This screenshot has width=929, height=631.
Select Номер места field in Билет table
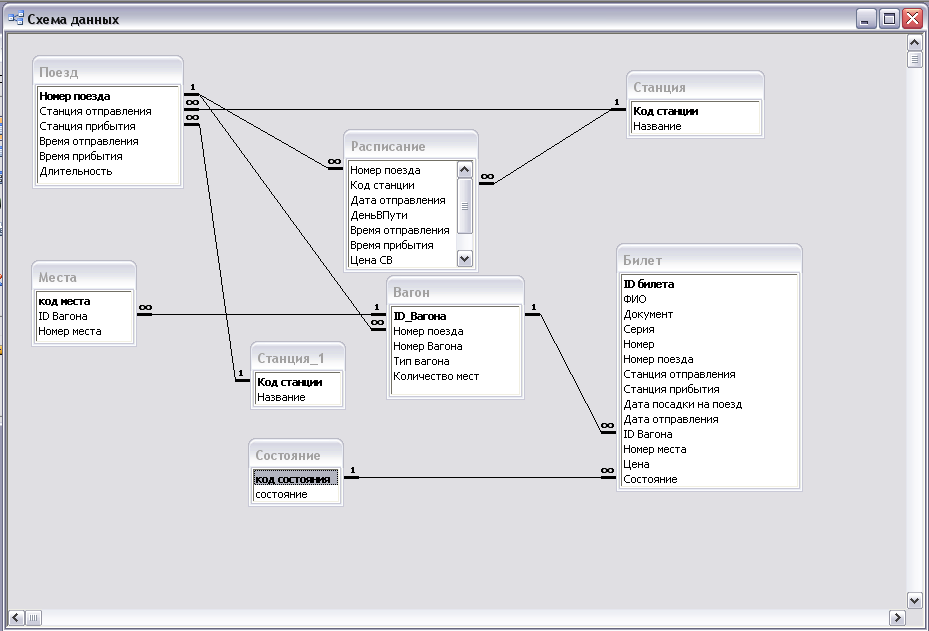point(709,449)
